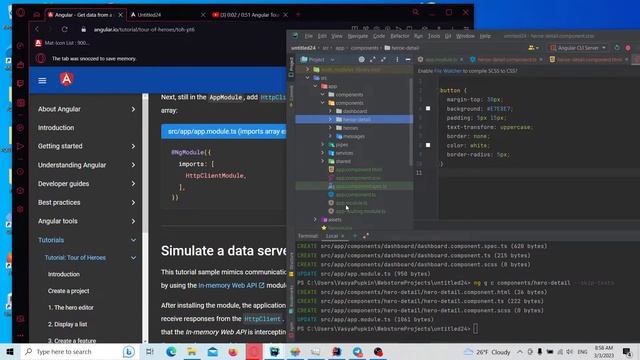This screenshot has height=360, width=640.
Task: Click the Select Opened File target icon
Action: [x=362, y=60]
